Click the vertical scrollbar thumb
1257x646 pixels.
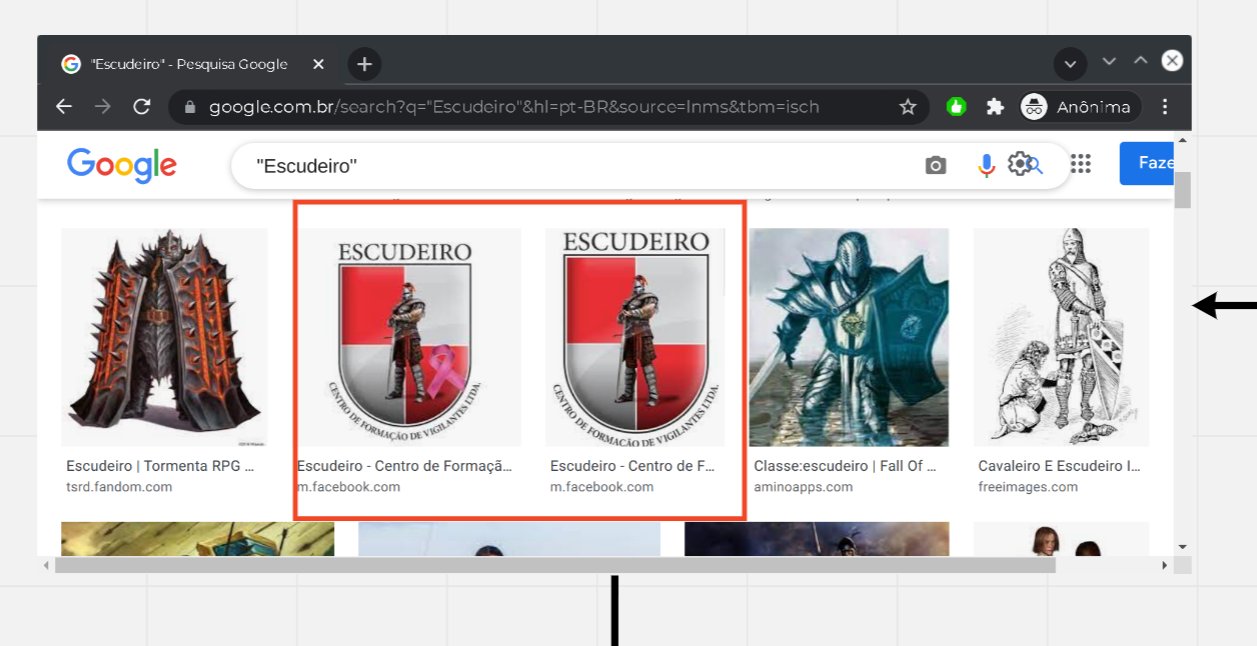[1183, 189]
